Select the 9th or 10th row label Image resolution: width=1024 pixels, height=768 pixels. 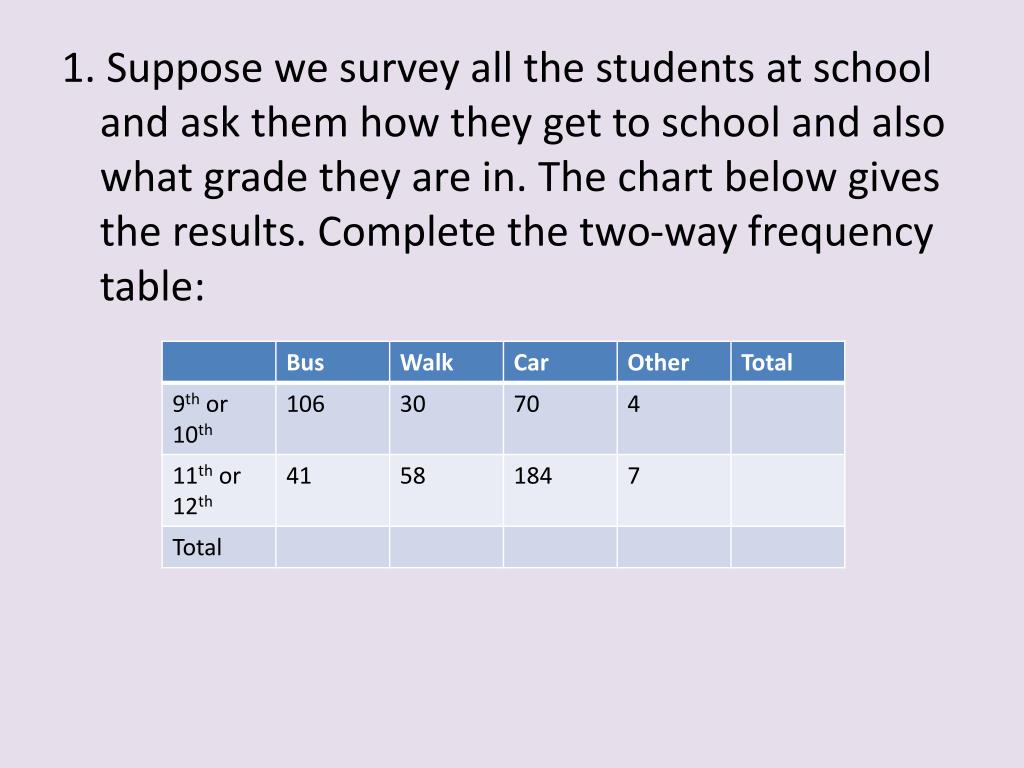[x=219, y=419]
